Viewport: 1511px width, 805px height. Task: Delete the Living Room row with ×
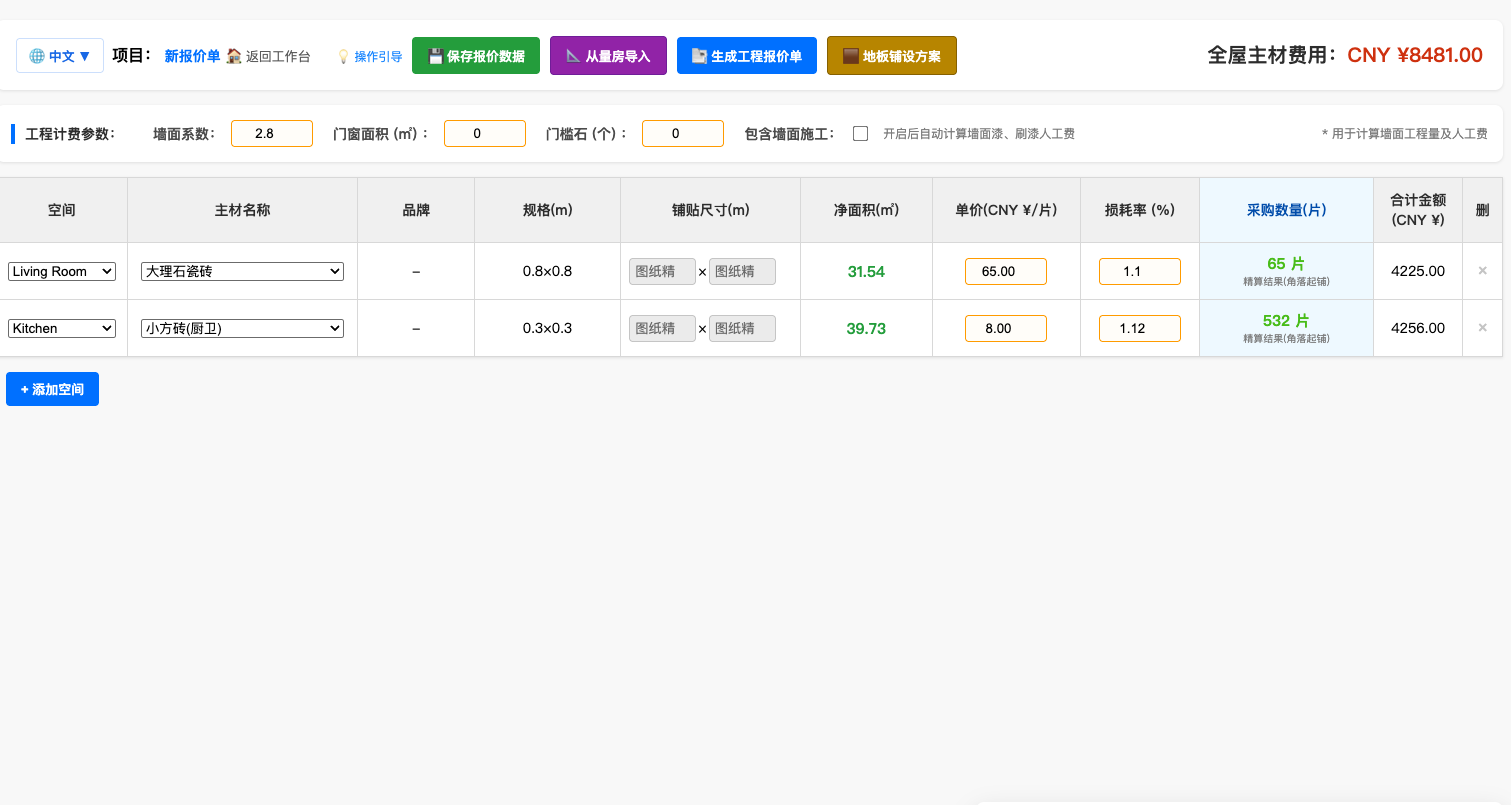(x=1482, y=271)
